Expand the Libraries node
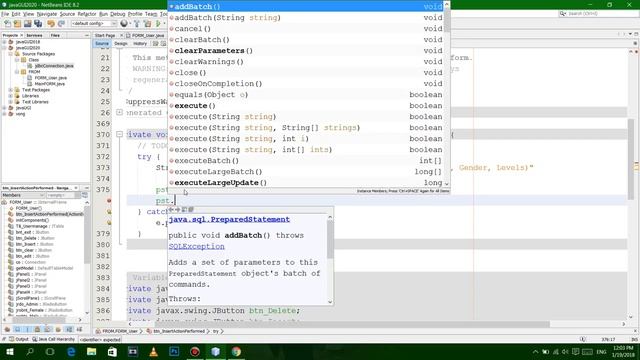This screenshot has height=360, width=640. 10,96
